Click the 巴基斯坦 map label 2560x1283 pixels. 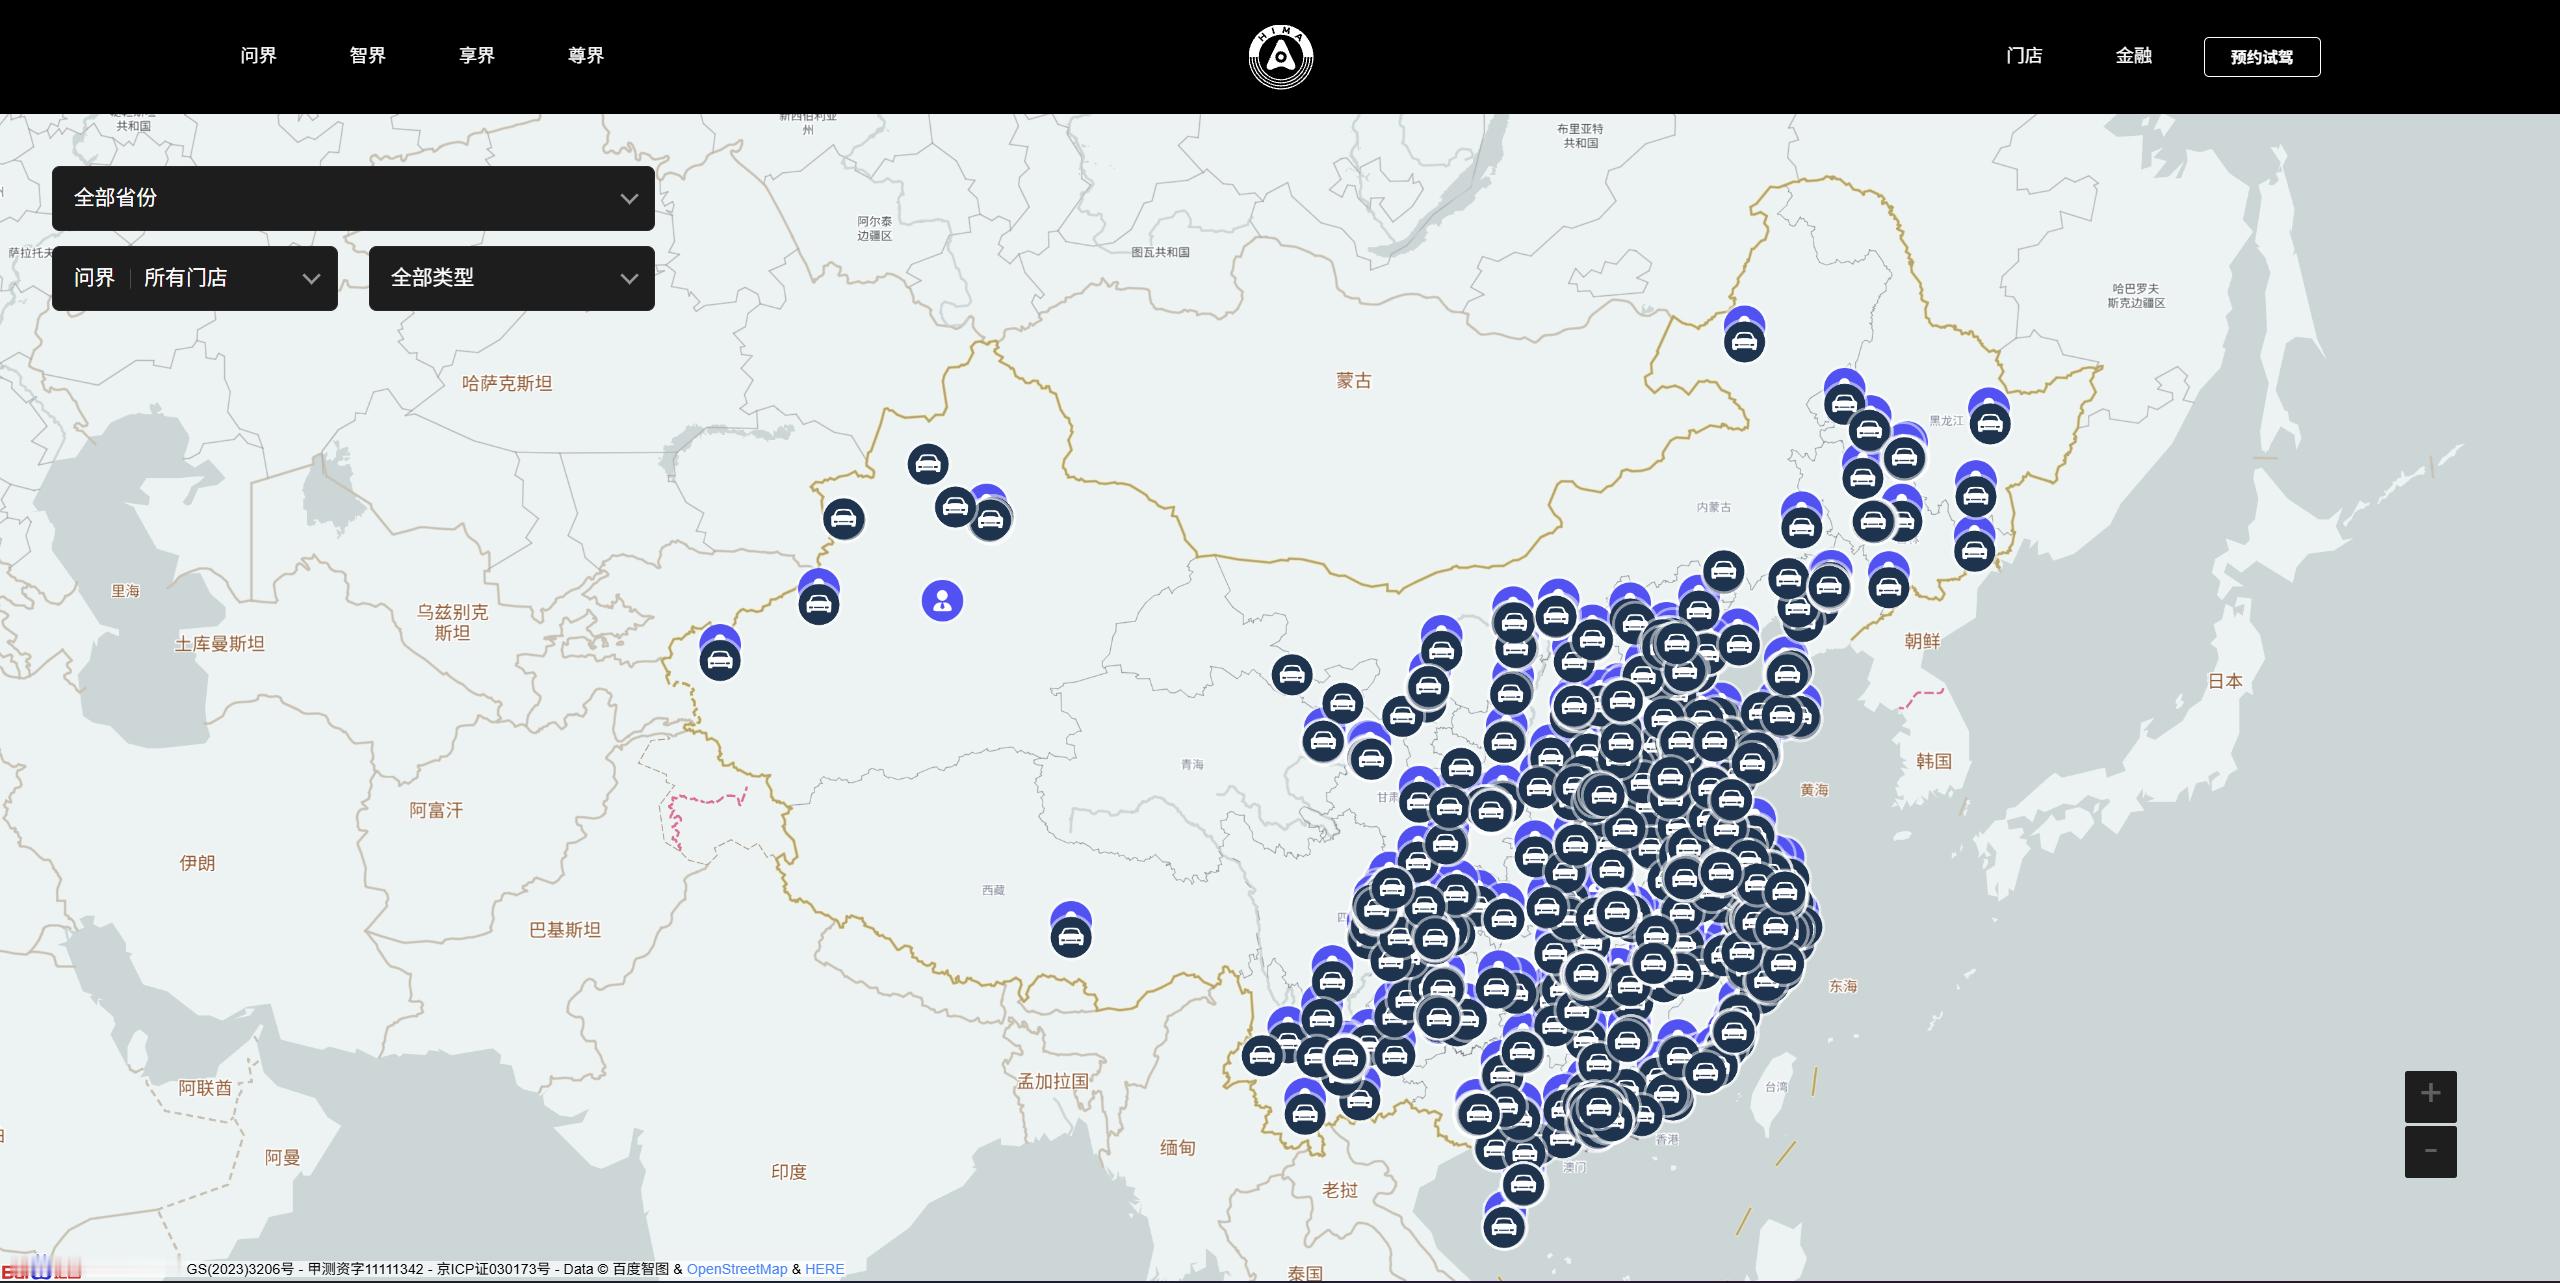point(565,930)
